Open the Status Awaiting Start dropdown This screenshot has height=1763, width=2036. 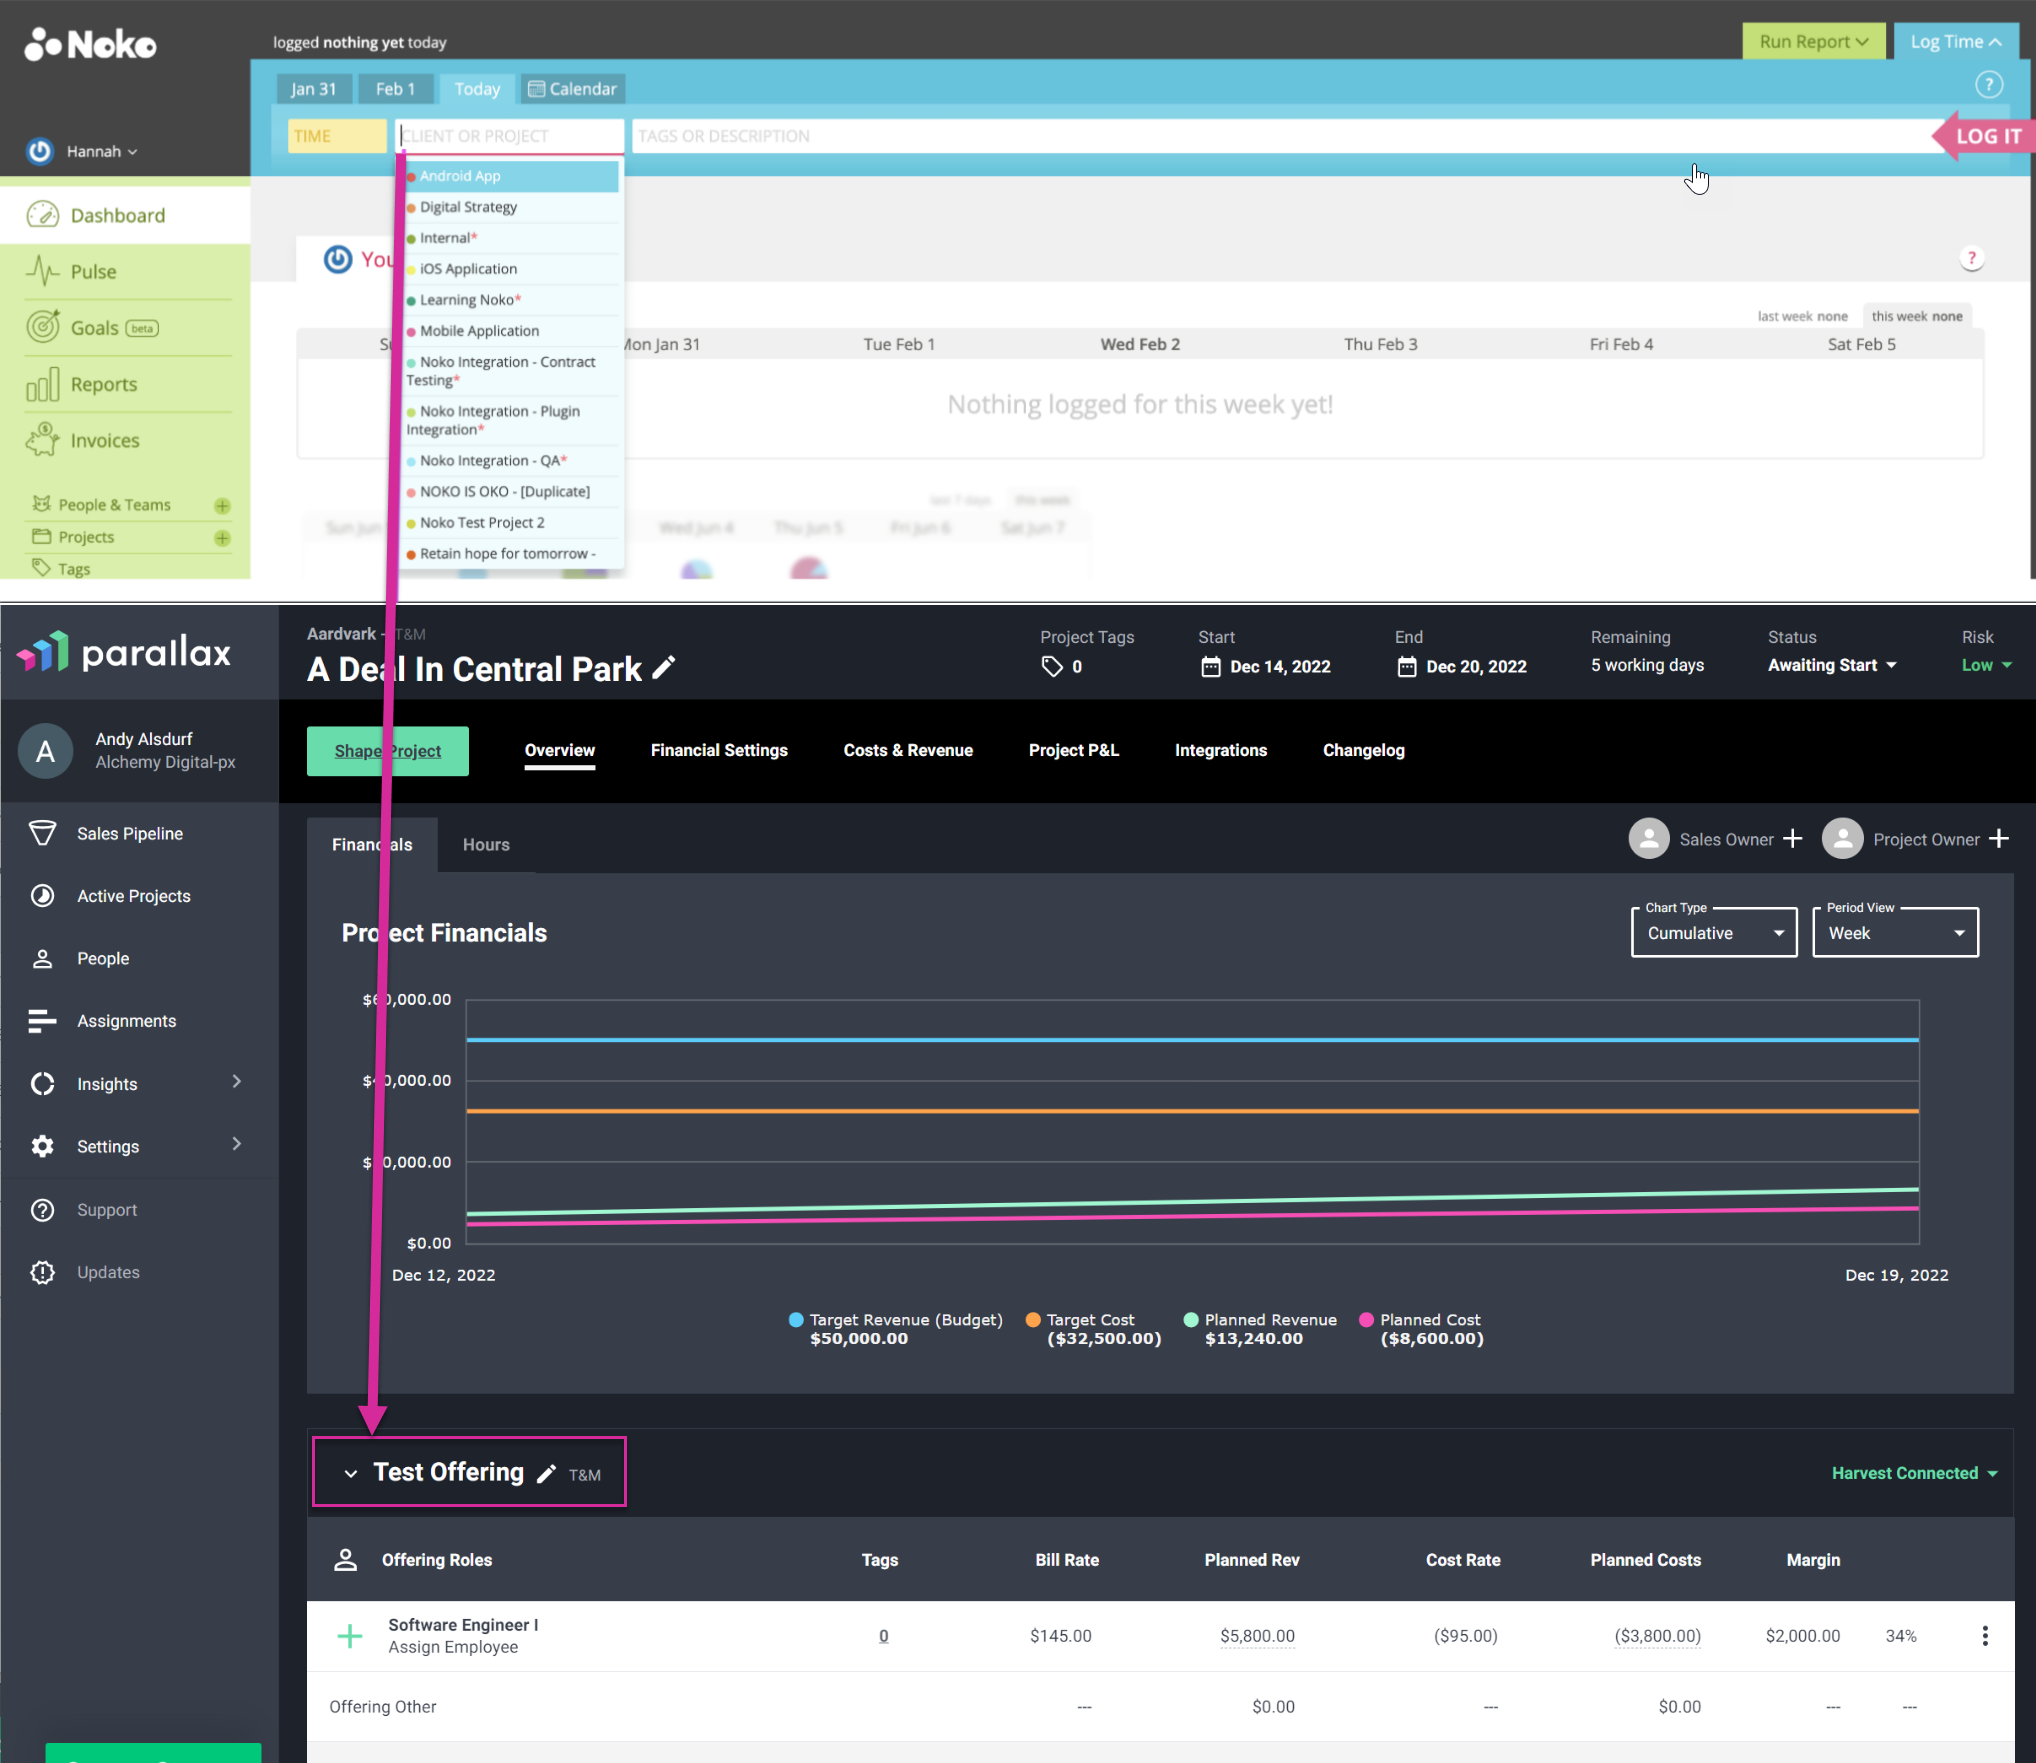click(x=1832, y=665)
